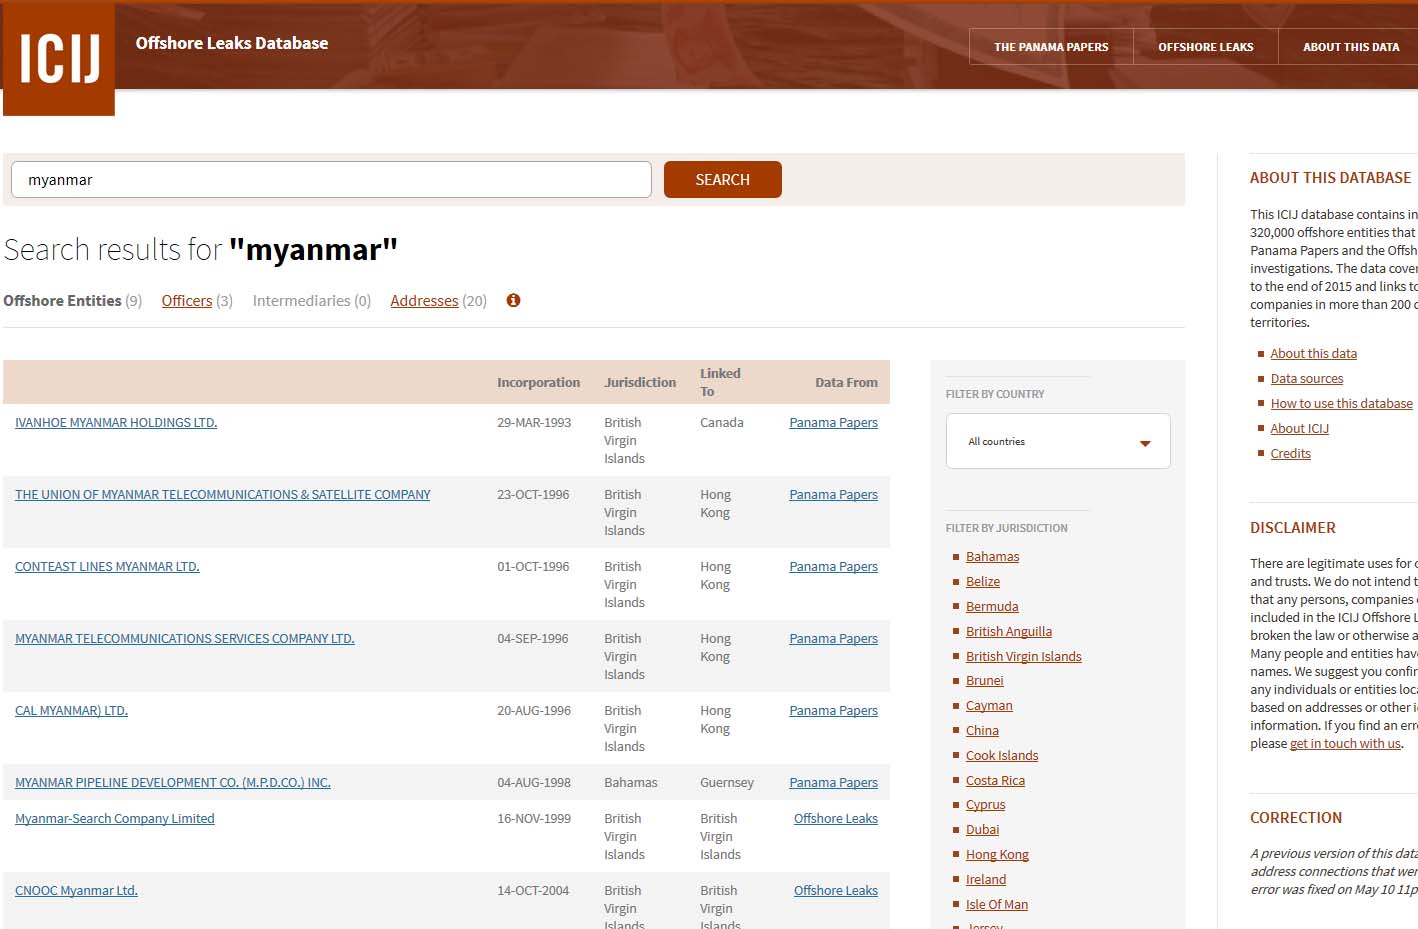The image size is (1418, 929).
Task: Click the Search button
Action: [723, 180]
